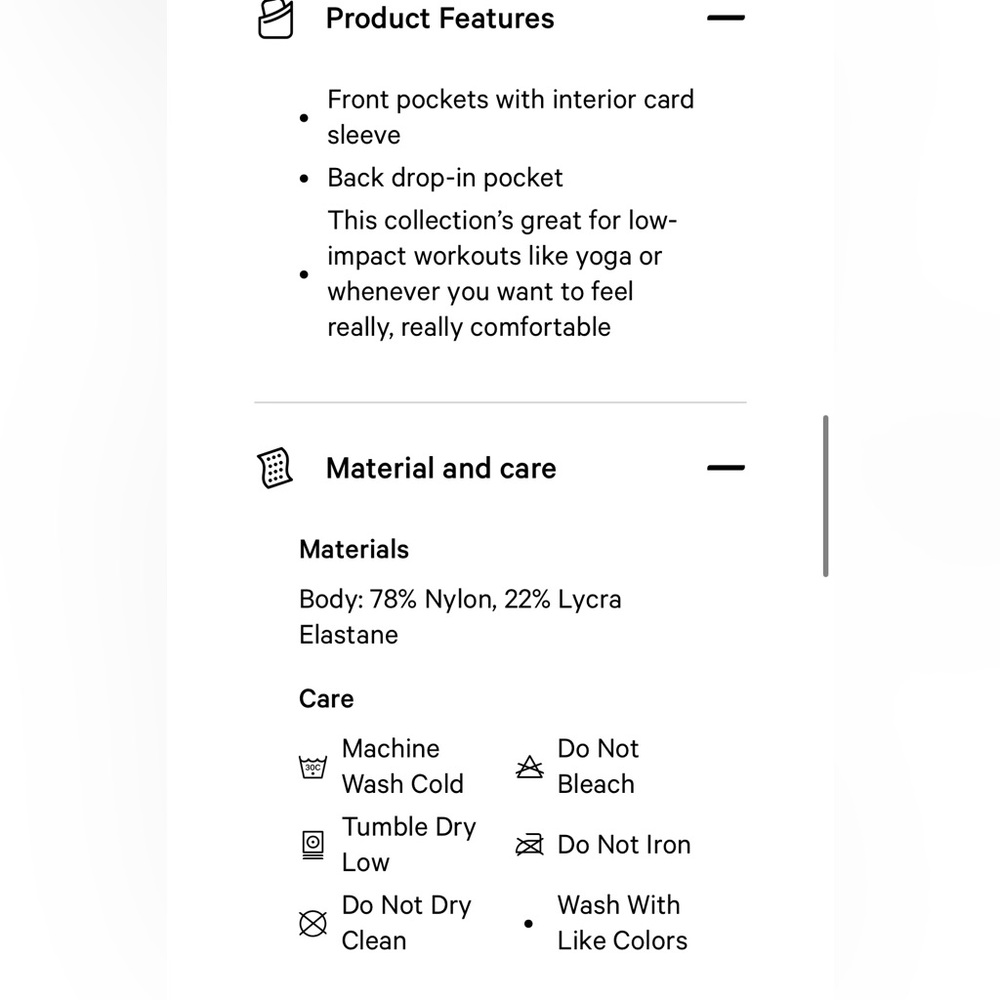1000x1000 pixels.
Task: Click the Product Features heading
Action: pyautogui.click(x=440, y=19)
